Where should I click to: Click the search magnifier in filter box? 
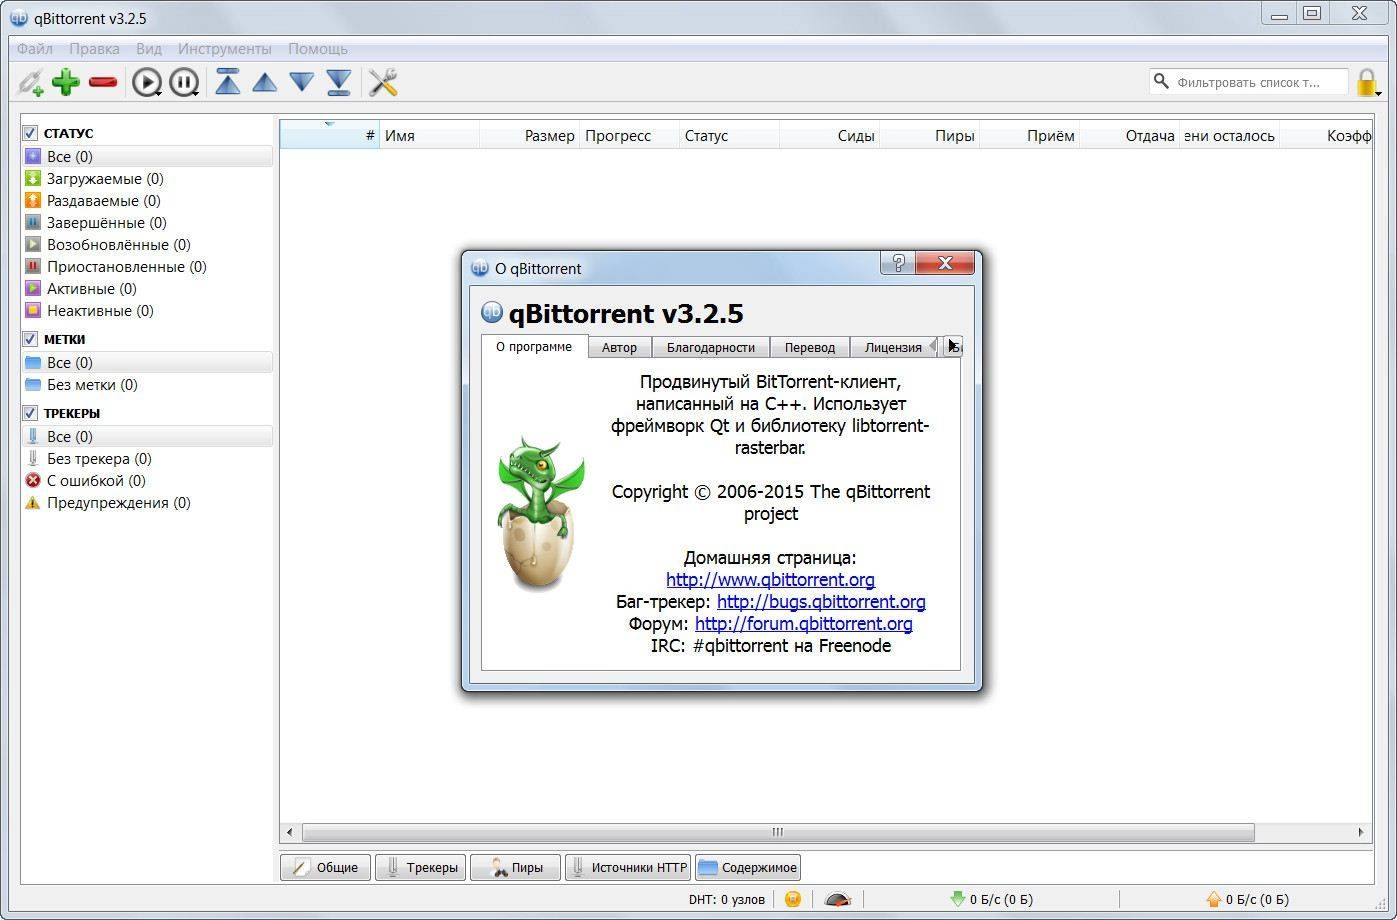(x=1161, y=81)
